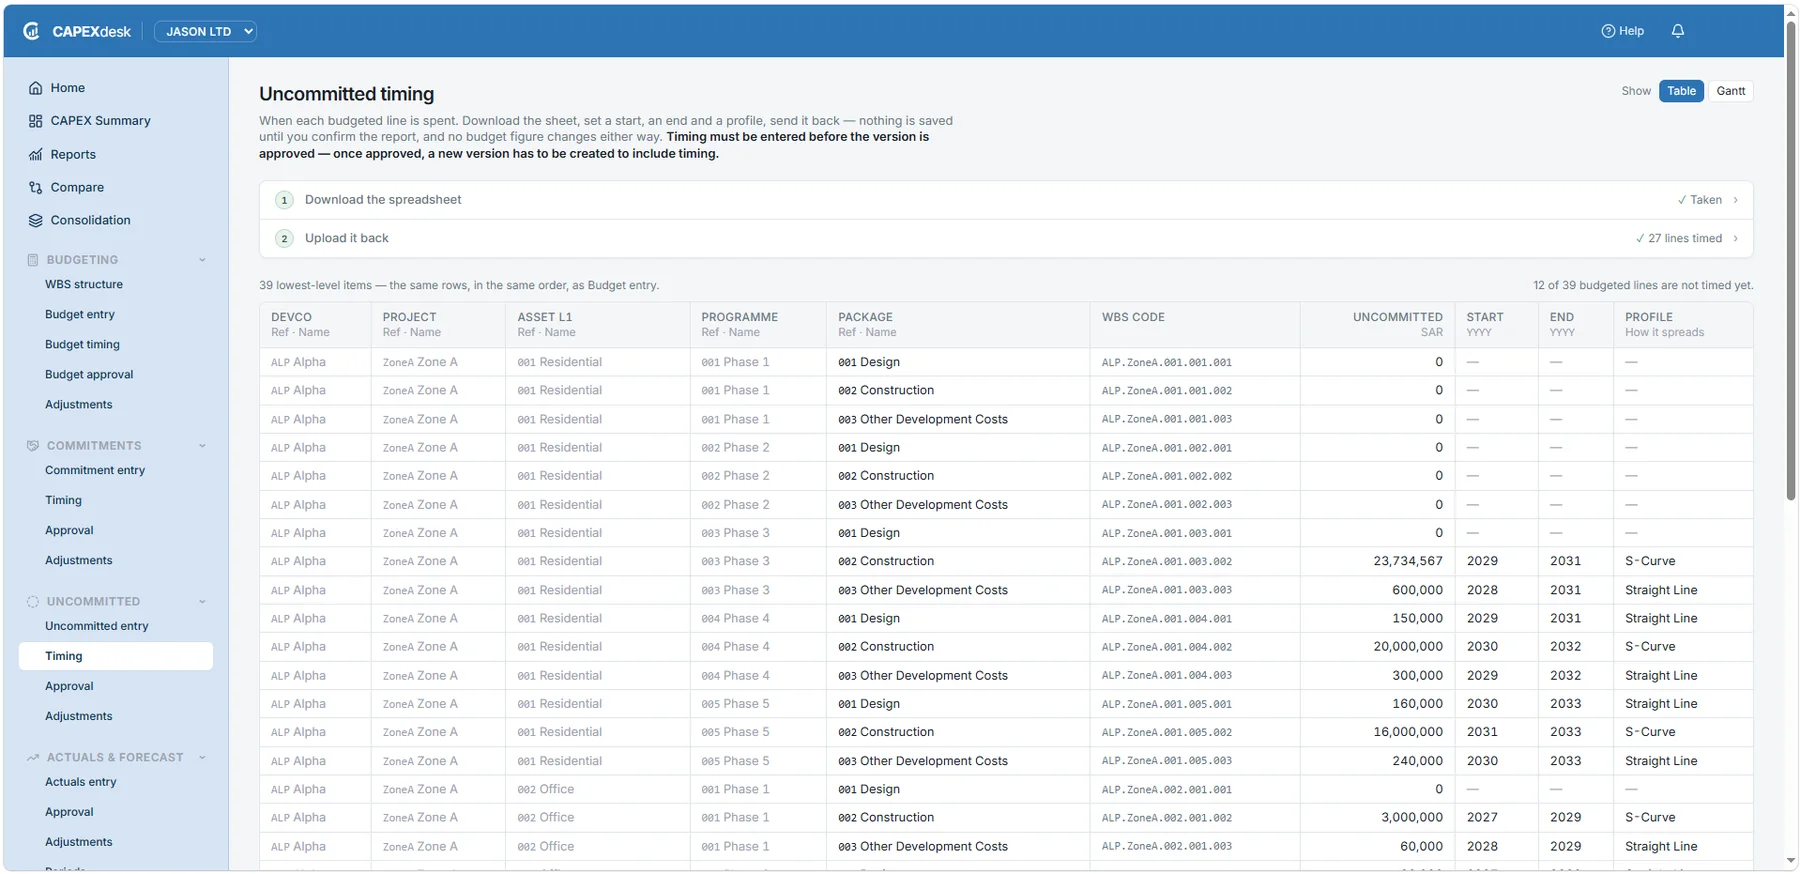Click the Reports chart icon
Viewport: 1800px width, 874px height.
tap(36, 155)
